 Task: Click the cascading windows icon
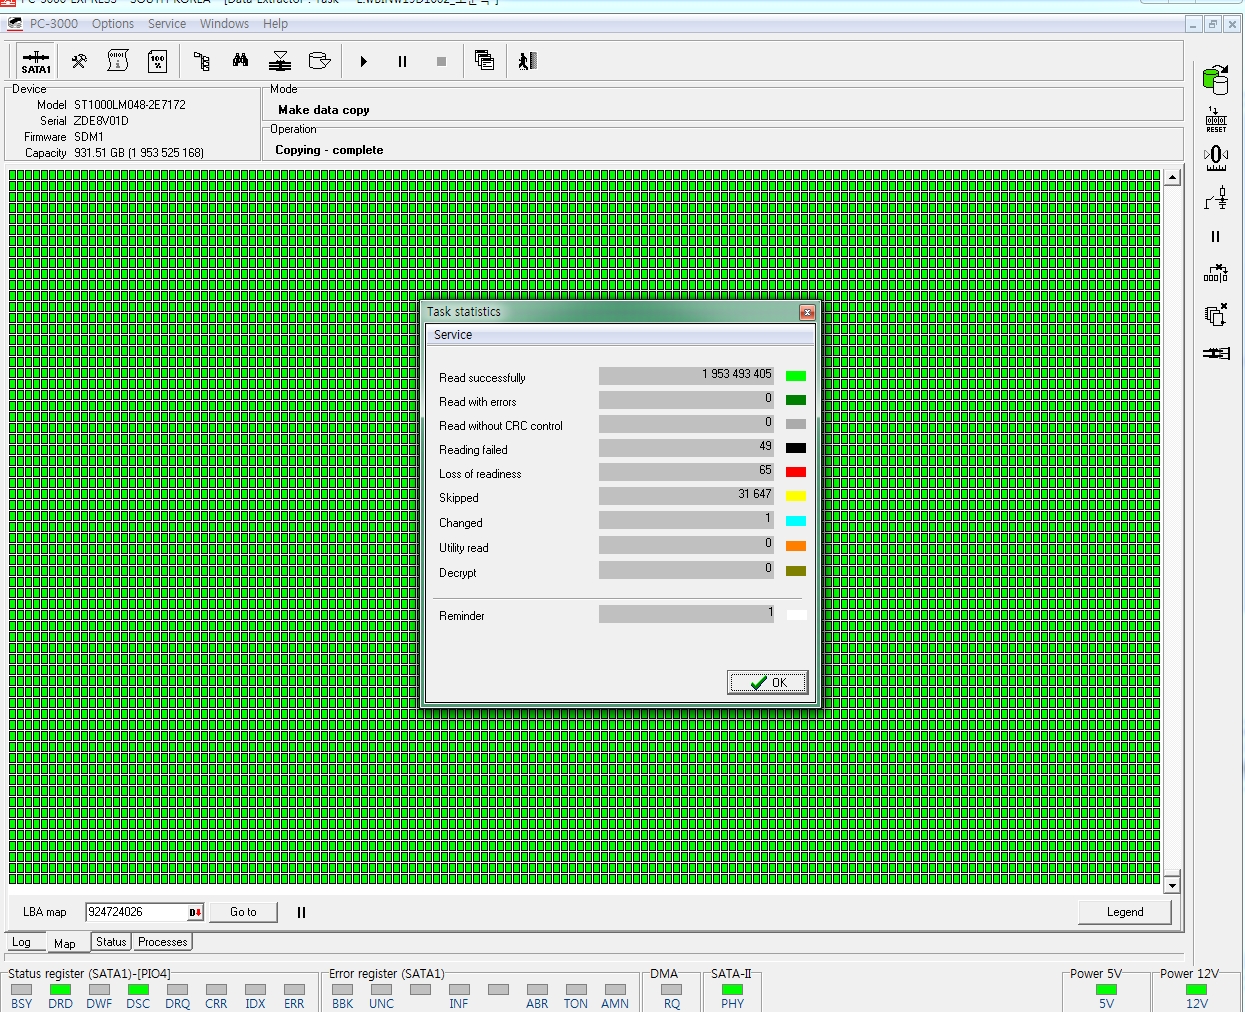pos(484,62)
